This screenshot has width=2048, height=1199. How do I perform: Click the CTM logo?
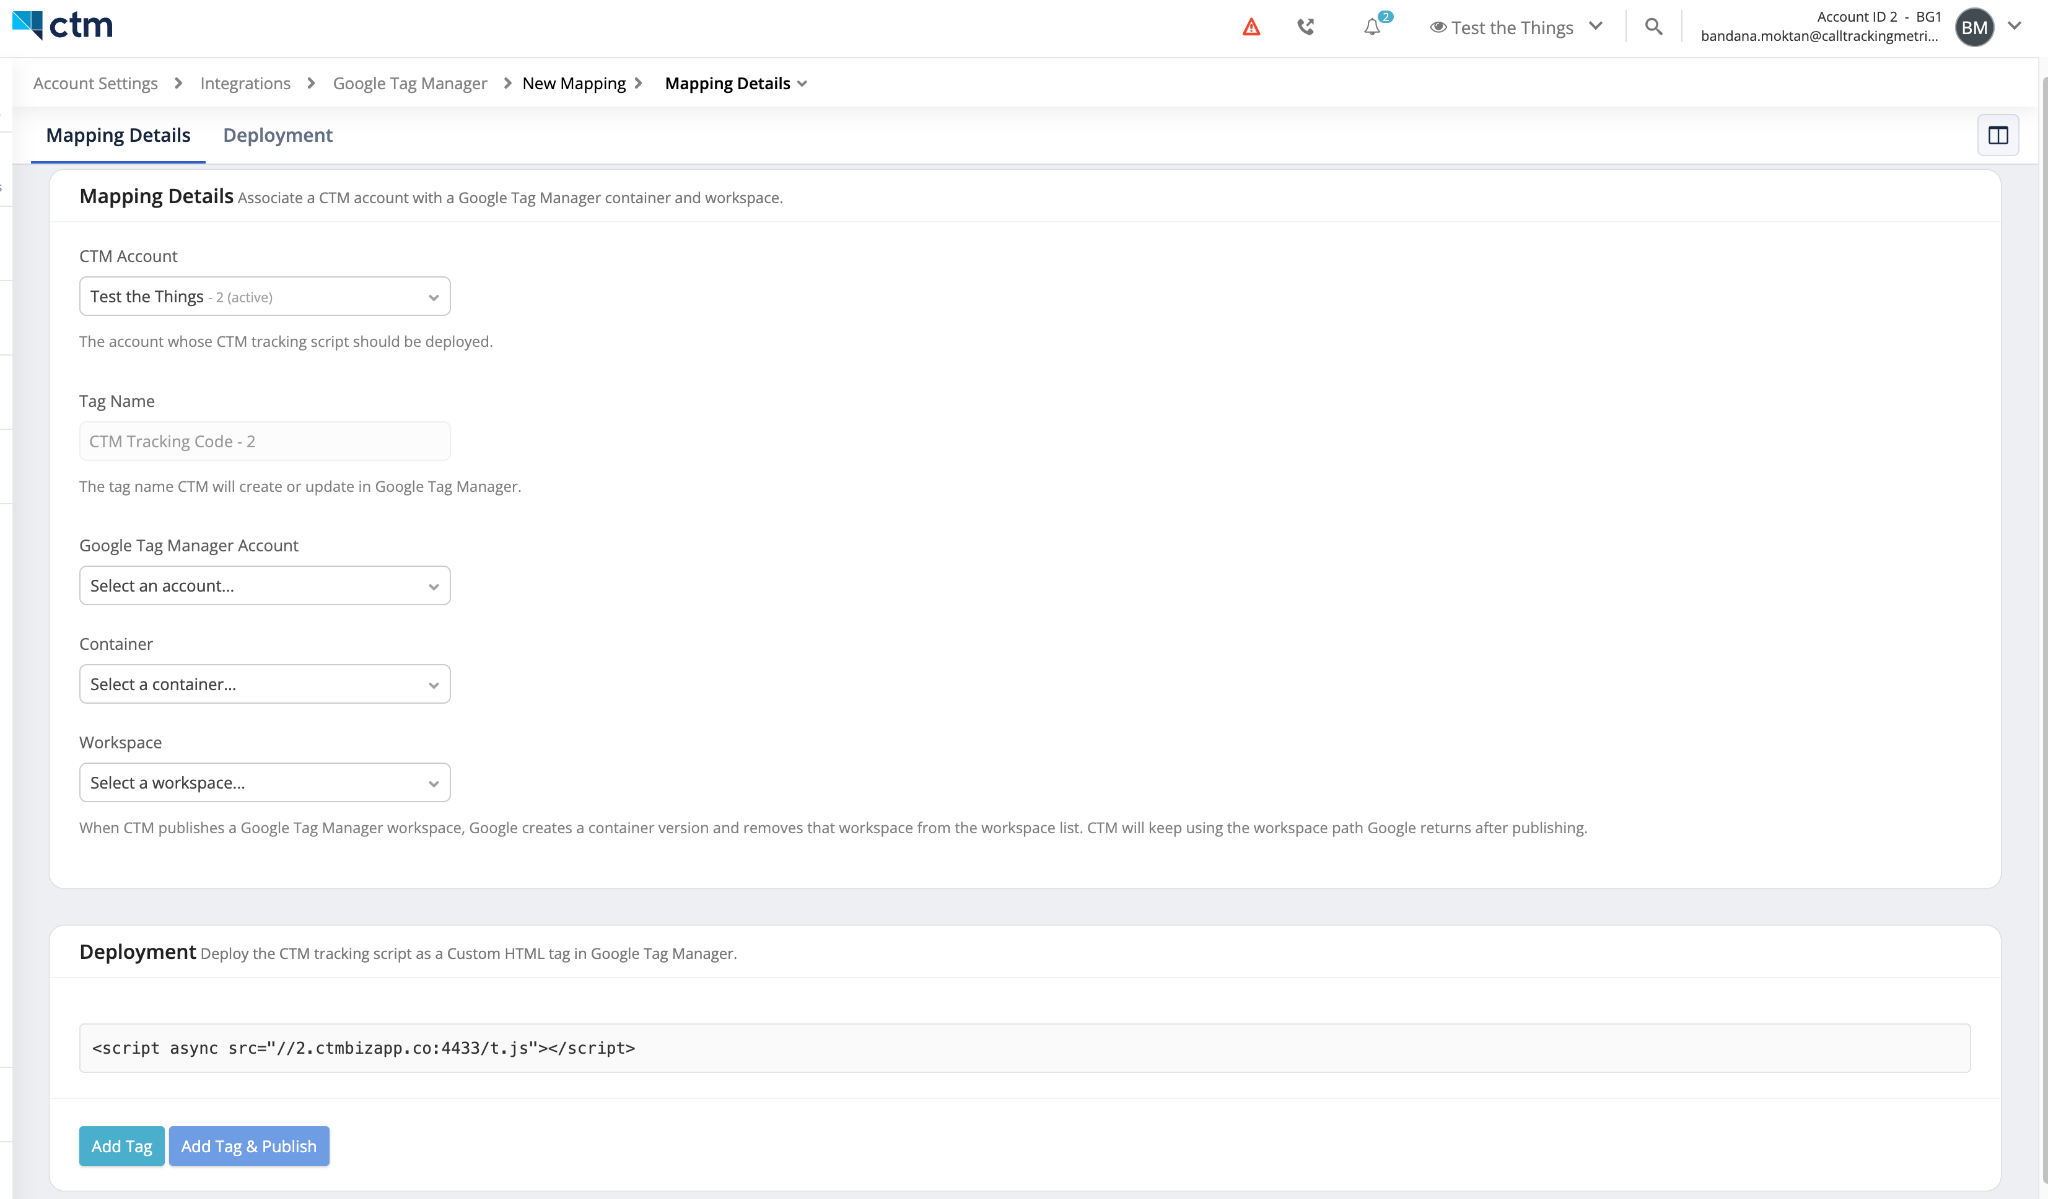point(62,25)
